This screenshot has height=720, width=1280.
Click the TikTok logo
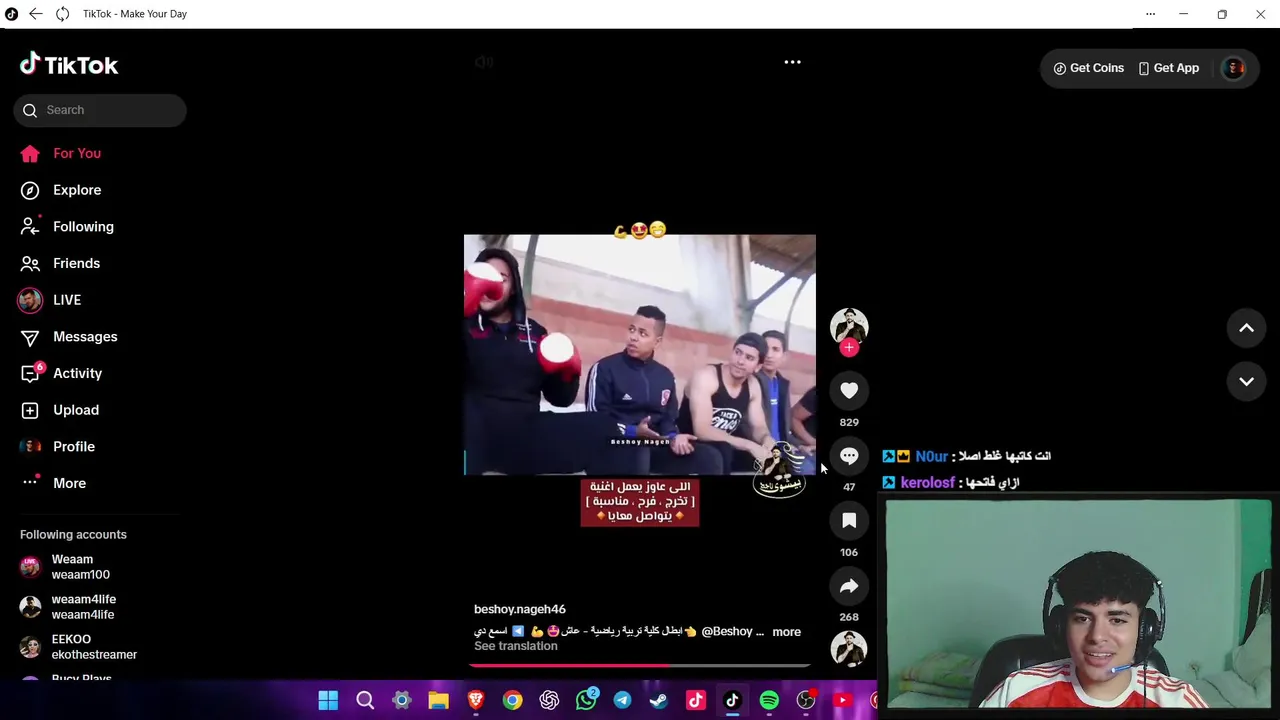point(69,65)
